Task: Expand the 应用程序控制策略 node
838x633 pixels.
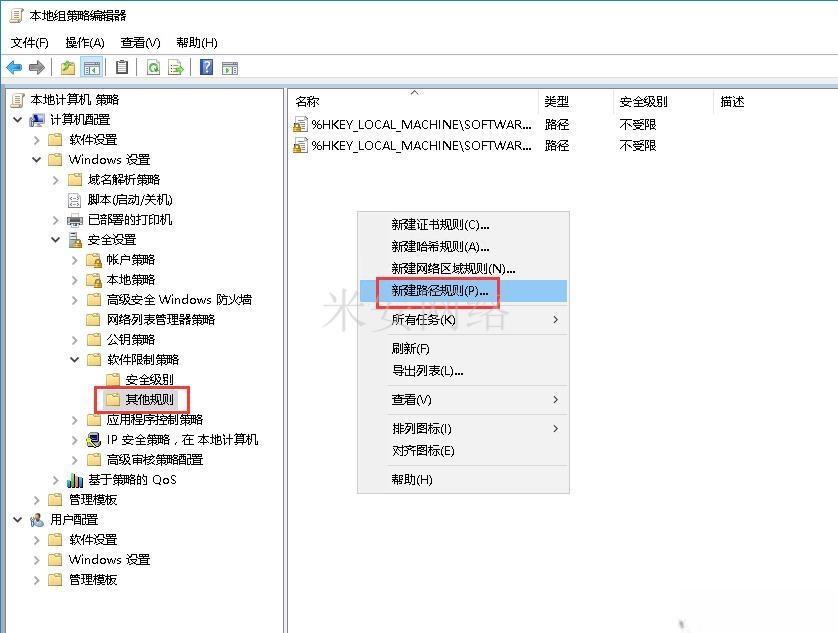Action: pos(75,420)
